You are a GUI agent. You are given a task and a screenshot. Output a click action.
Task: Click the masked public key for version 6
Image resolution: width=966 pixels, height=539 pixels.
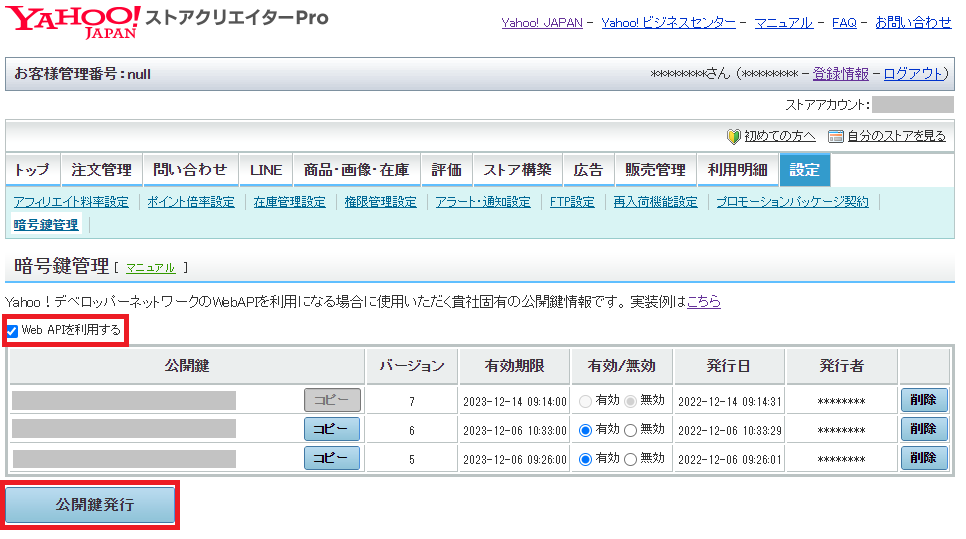(124, 429)
